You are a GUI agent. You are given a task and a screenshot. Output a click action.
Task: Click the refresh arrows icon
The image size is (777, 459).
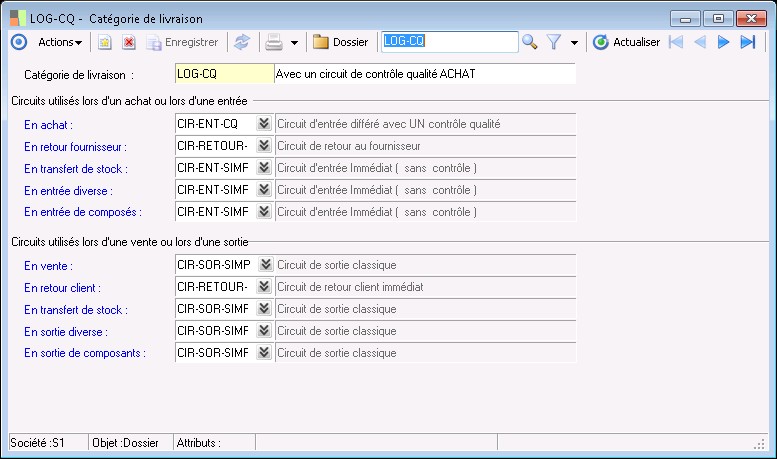tap(242, 42)
